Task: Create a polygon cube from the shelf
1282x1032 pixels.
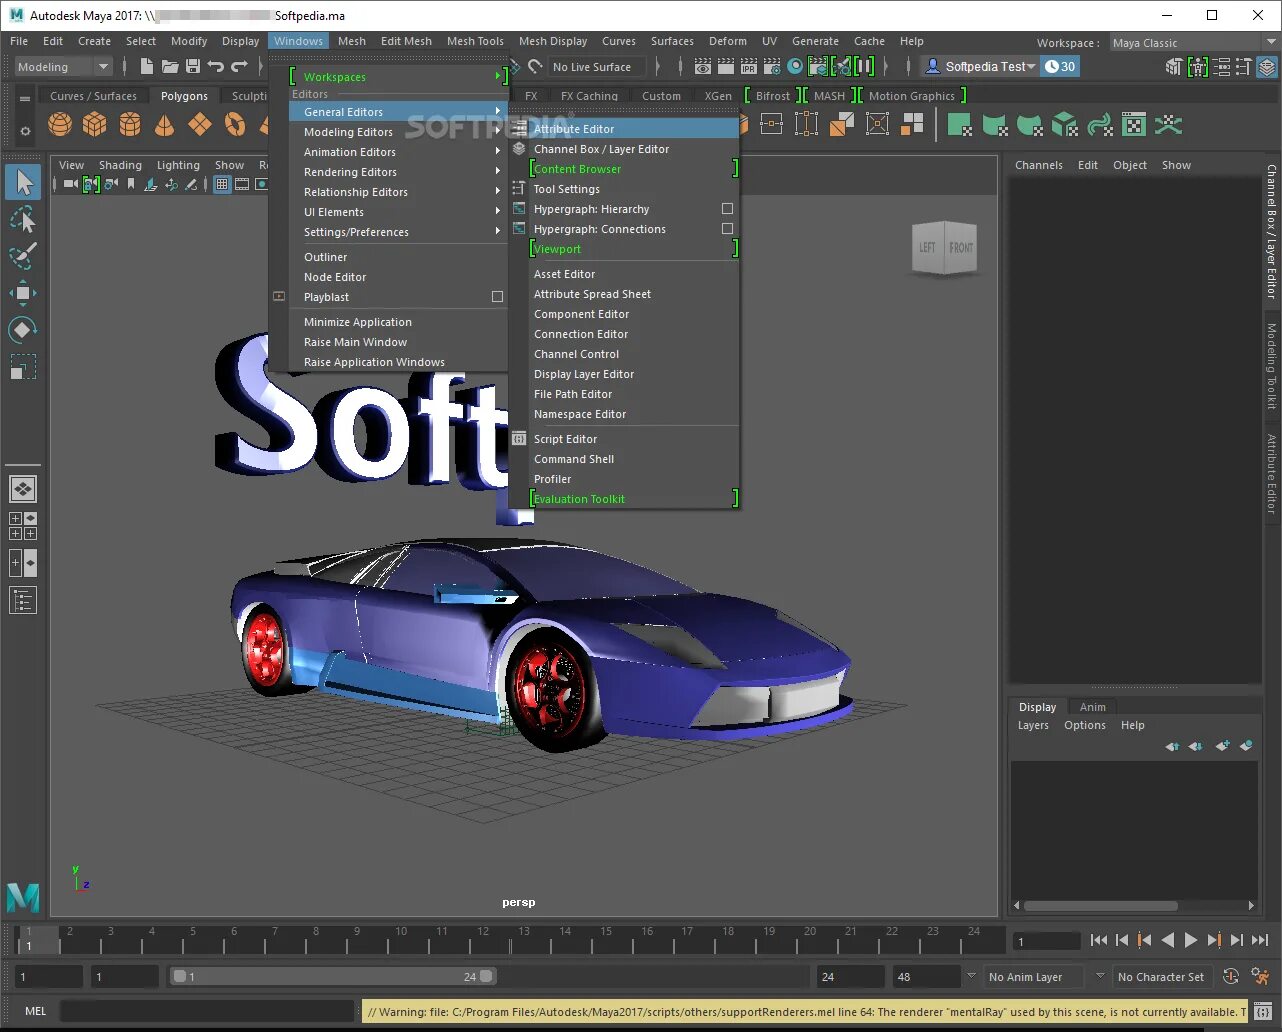Action: click(x=95, y=124)
